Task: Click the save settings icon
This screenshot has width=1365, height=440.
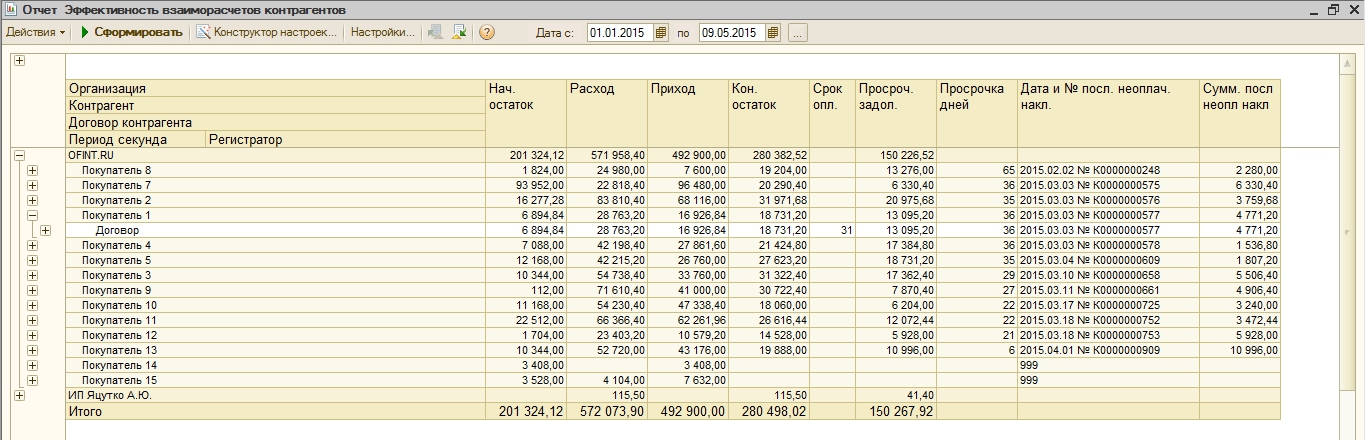Action: [460, 32]
